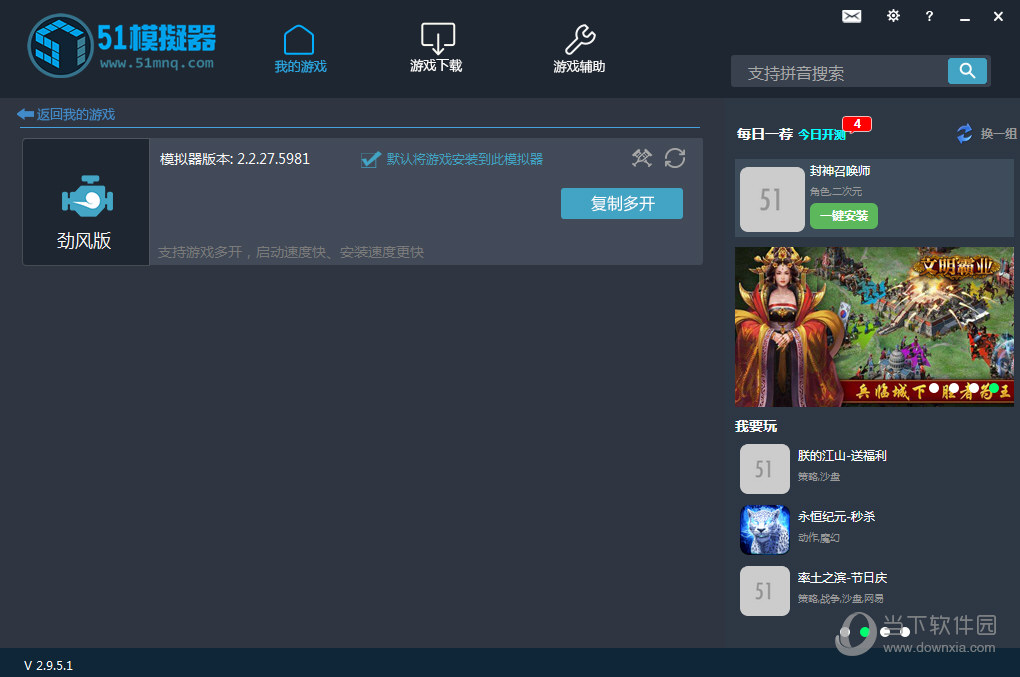Click the help question mark icon

[929, 16]
